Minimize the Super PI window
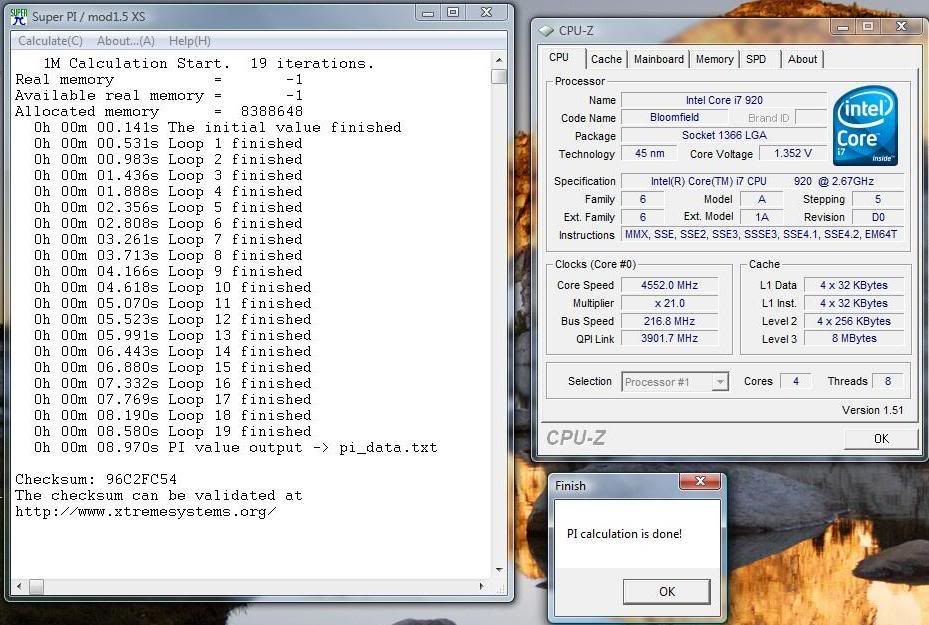This screenshot has height=625, width=929. pos(428,13)
